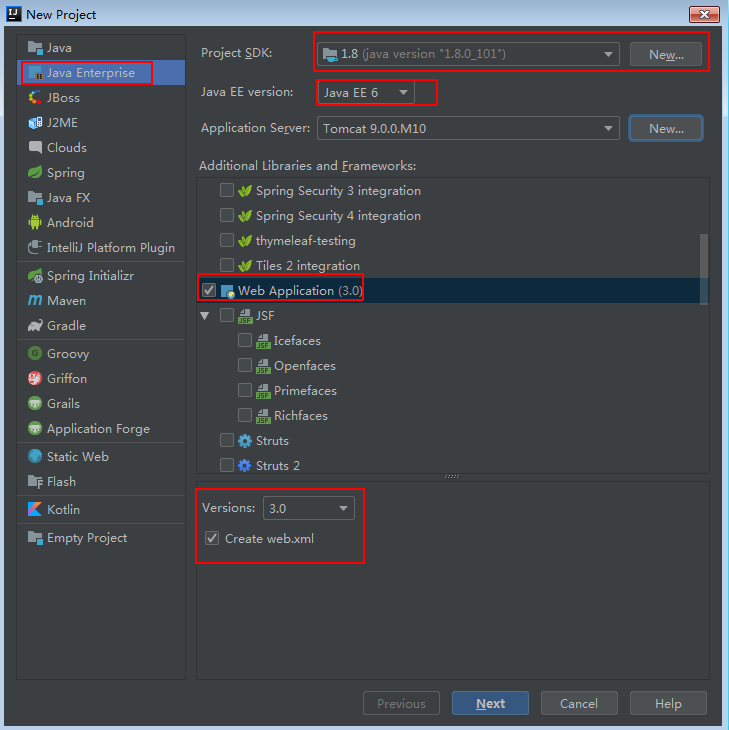Select the Gradle elephant icon
729x730 pixels.
tap(35, 325)
